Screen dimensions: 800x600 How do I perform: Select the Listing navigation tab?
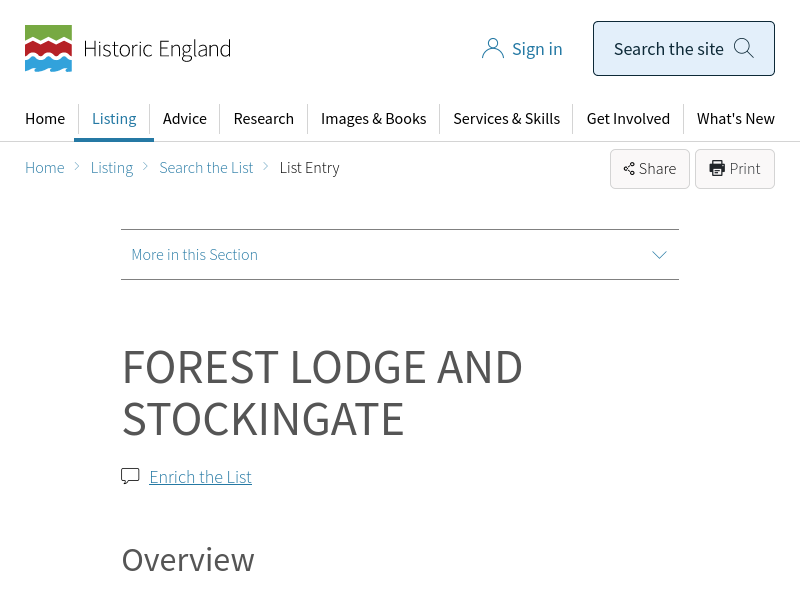coord(114,119)
